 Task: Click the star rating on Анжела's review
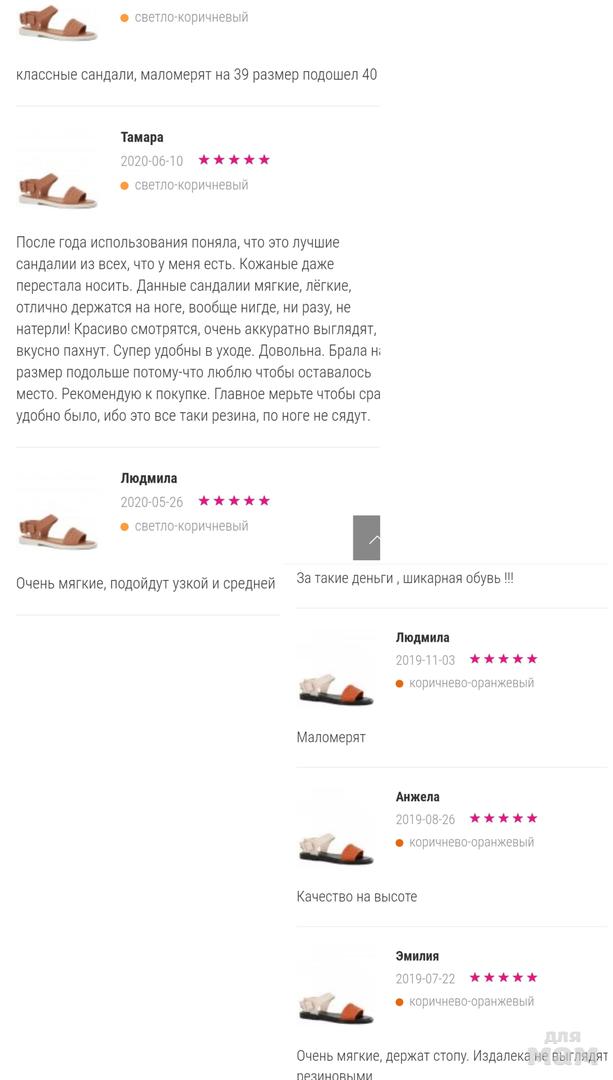(x=504, y=818)
